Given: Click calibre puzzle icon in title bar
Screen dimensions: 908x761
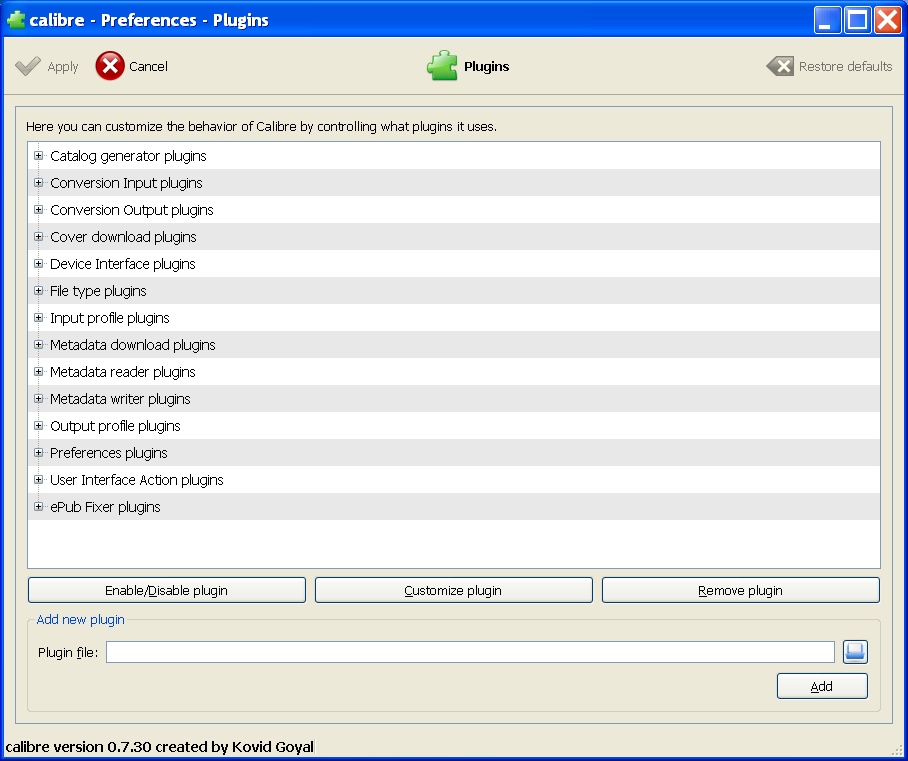Looking at the screenshot, I should click(16, 20).
